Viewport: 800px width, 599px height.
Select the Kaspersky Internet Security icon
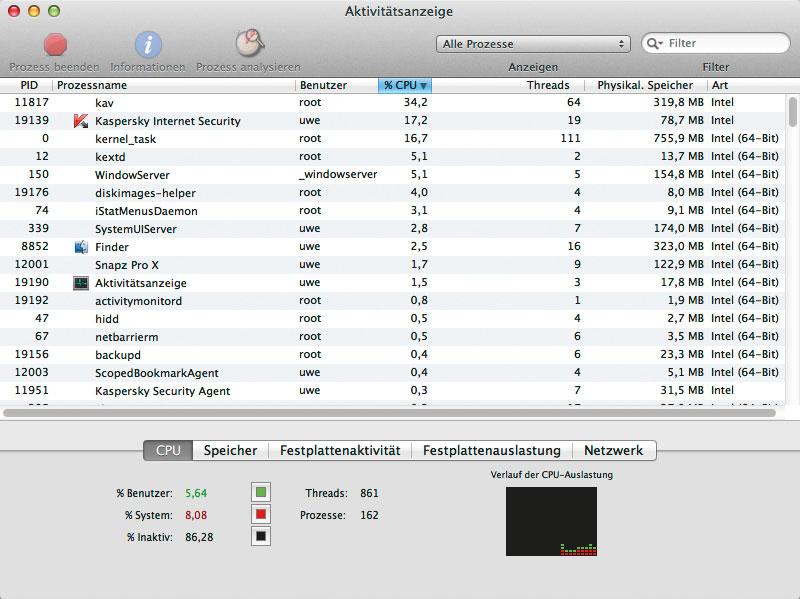click(x=81, y=121)
